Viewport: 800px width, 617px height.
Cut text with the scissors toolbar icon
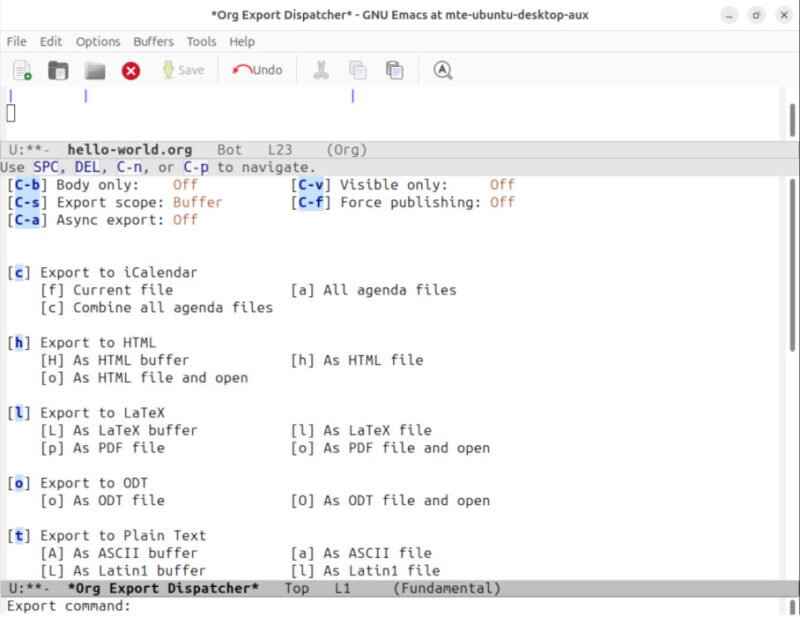tap(320, 70)
